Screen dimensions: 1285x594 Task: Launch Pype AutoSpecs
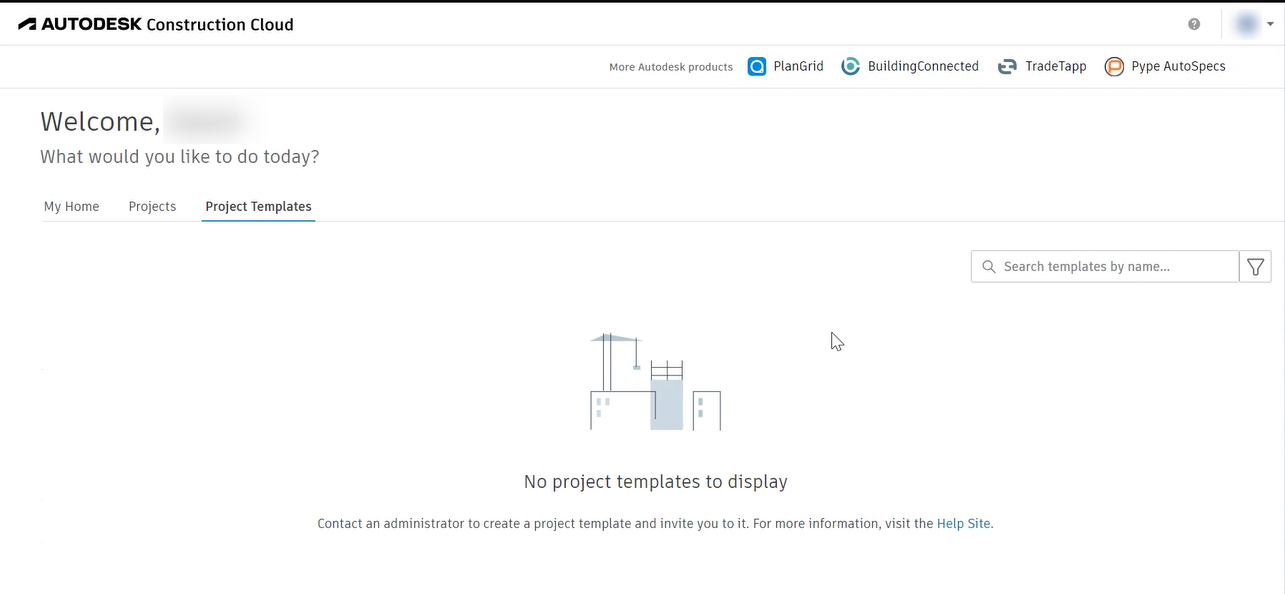[x=1113, y=66]
